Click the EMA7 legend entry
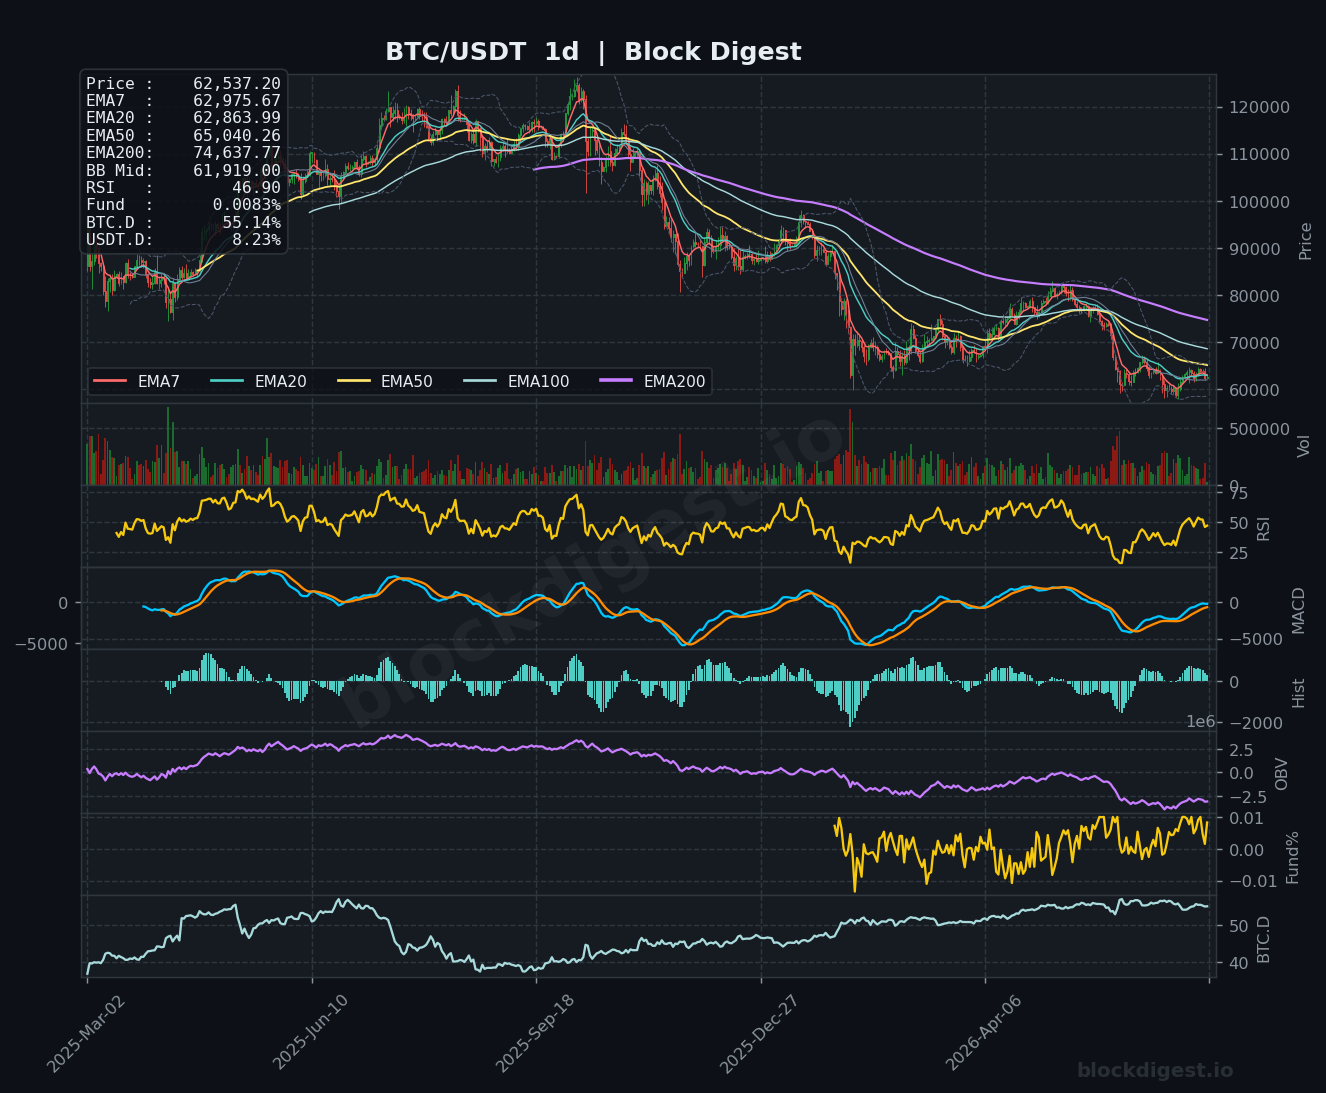1326x1093 pixels. coord(137,381)
